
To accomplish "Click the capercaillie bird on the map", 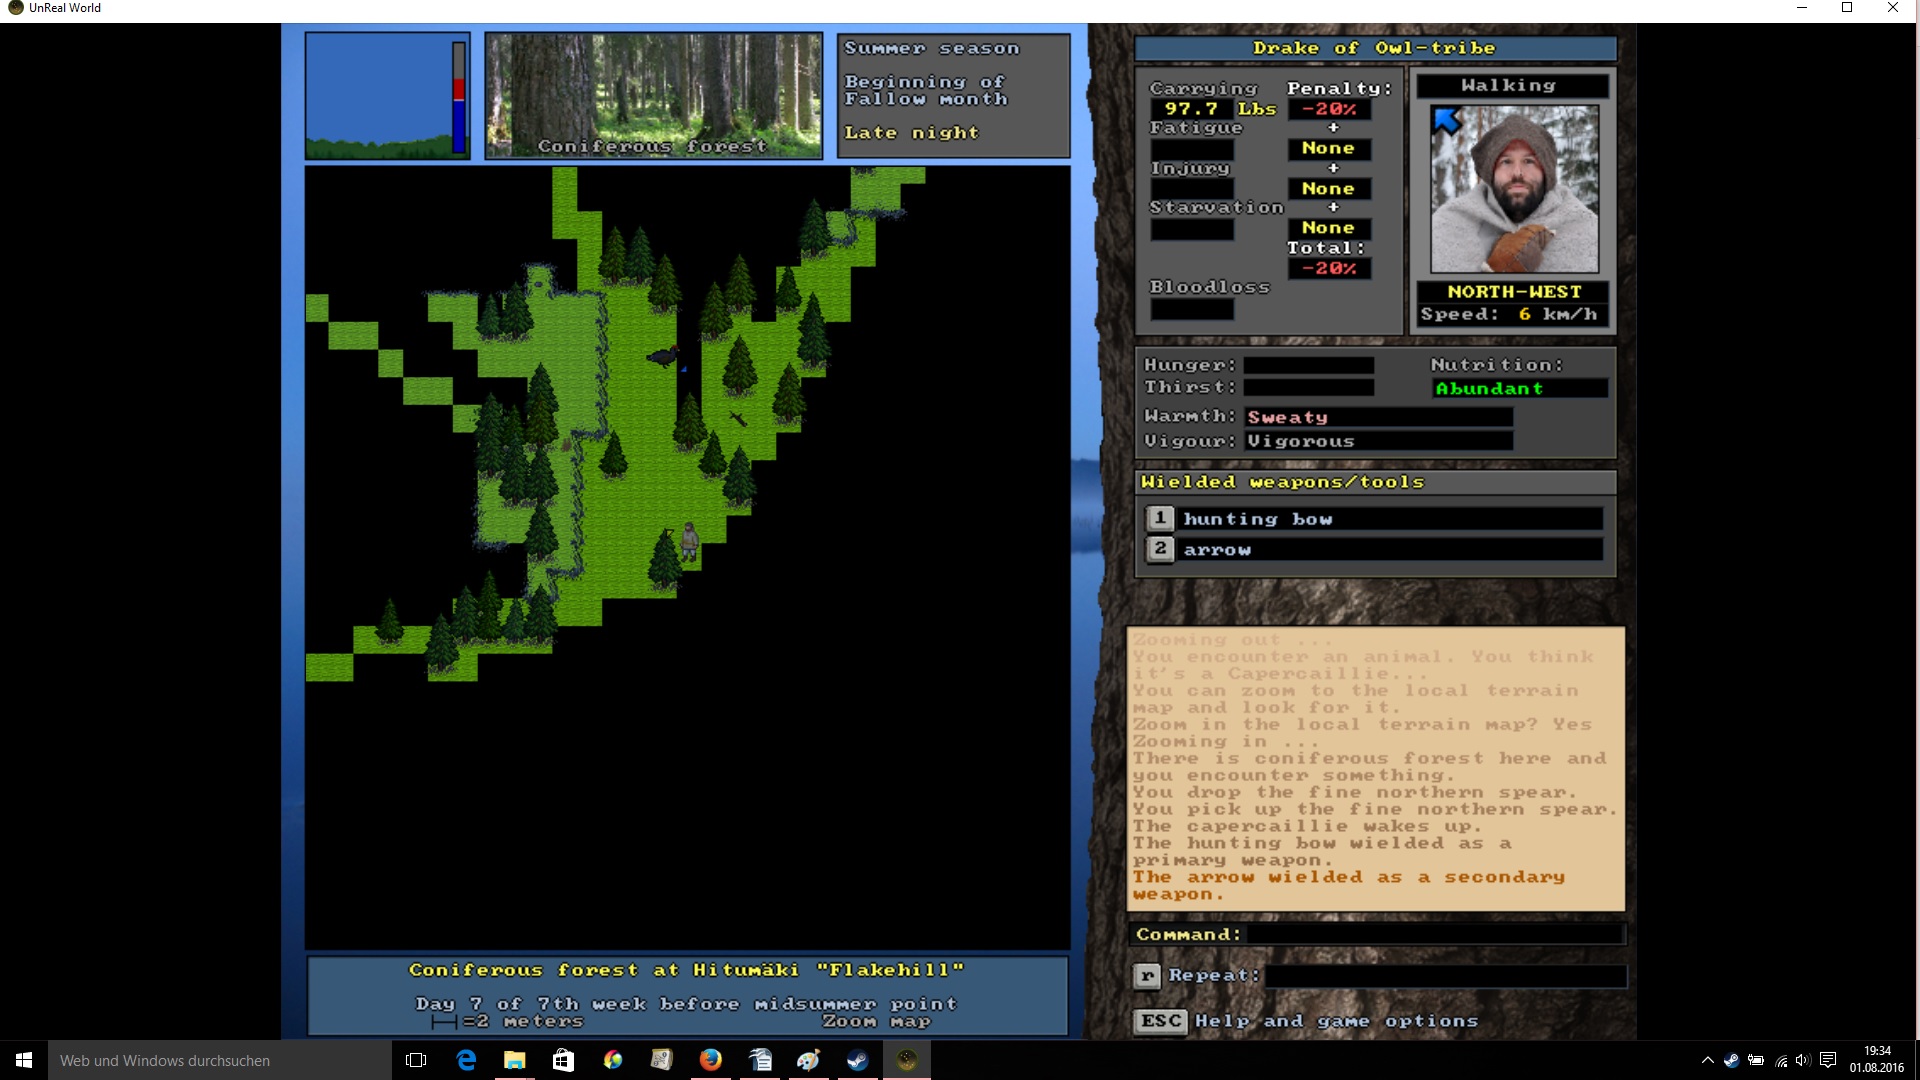I will pos(663,356).
